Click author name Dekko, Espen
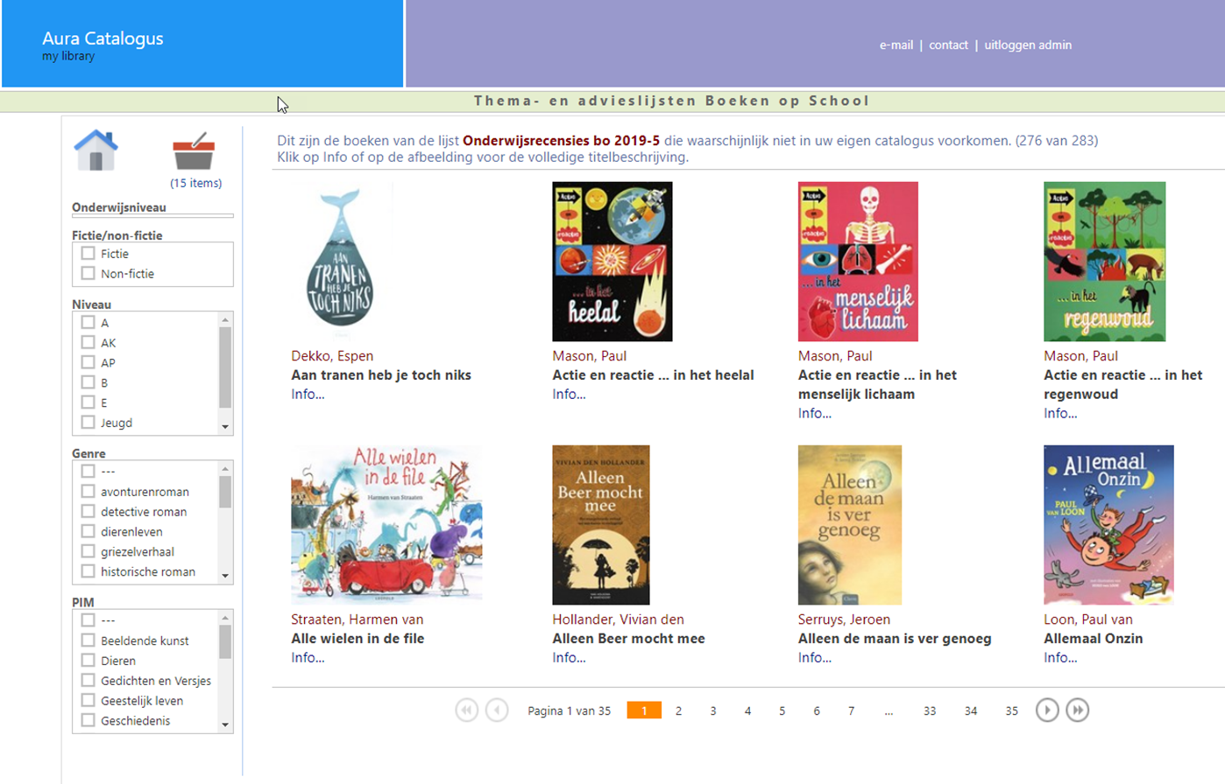 click(x=332, y=356)
